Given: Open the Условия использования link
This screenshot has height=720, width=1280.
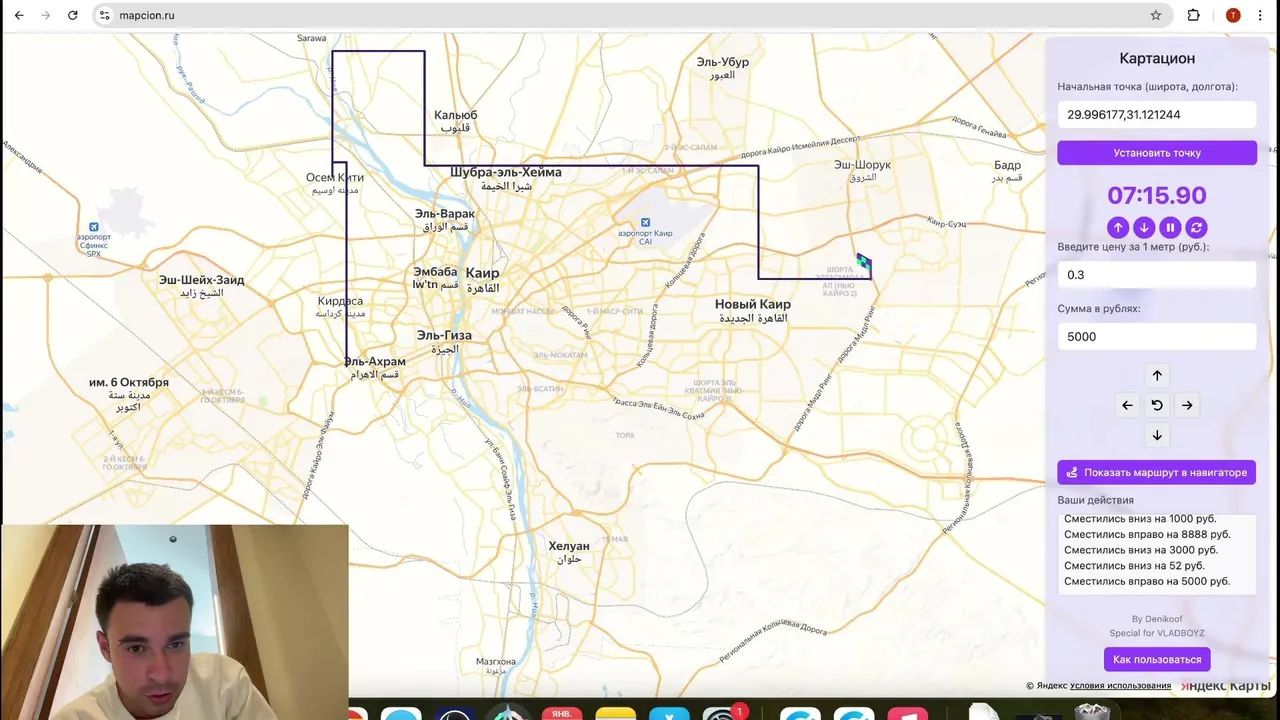Looking at the screenshot, I should point(1120,686).
